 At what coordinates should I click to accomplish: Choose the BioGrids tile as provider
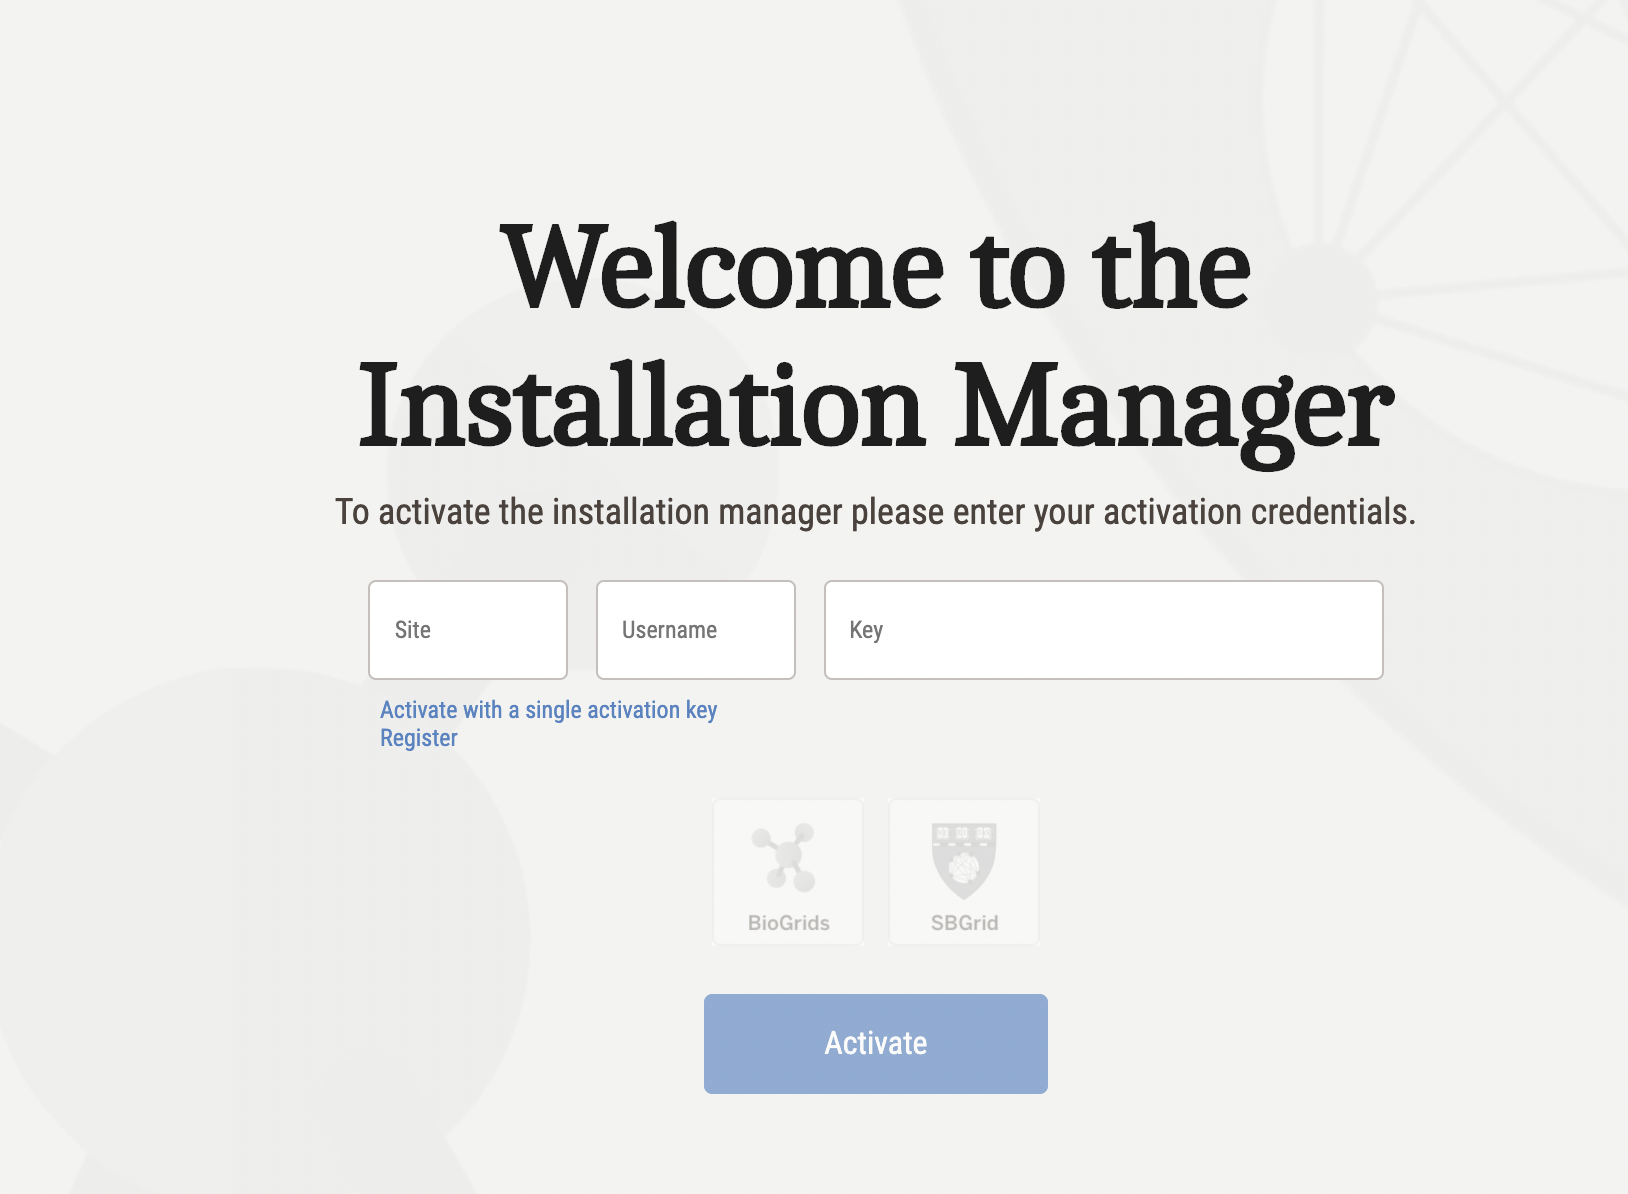point(788,872)
